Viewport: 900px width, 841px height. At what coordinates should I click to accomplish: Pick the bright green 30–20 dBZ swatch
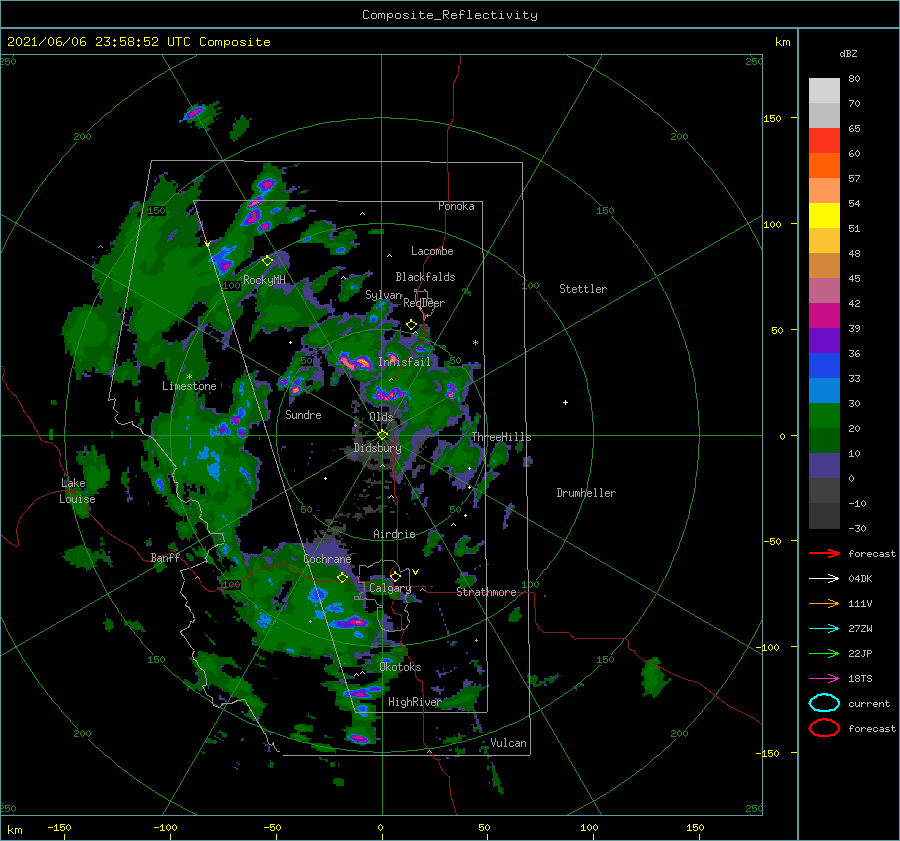(824, 416)
